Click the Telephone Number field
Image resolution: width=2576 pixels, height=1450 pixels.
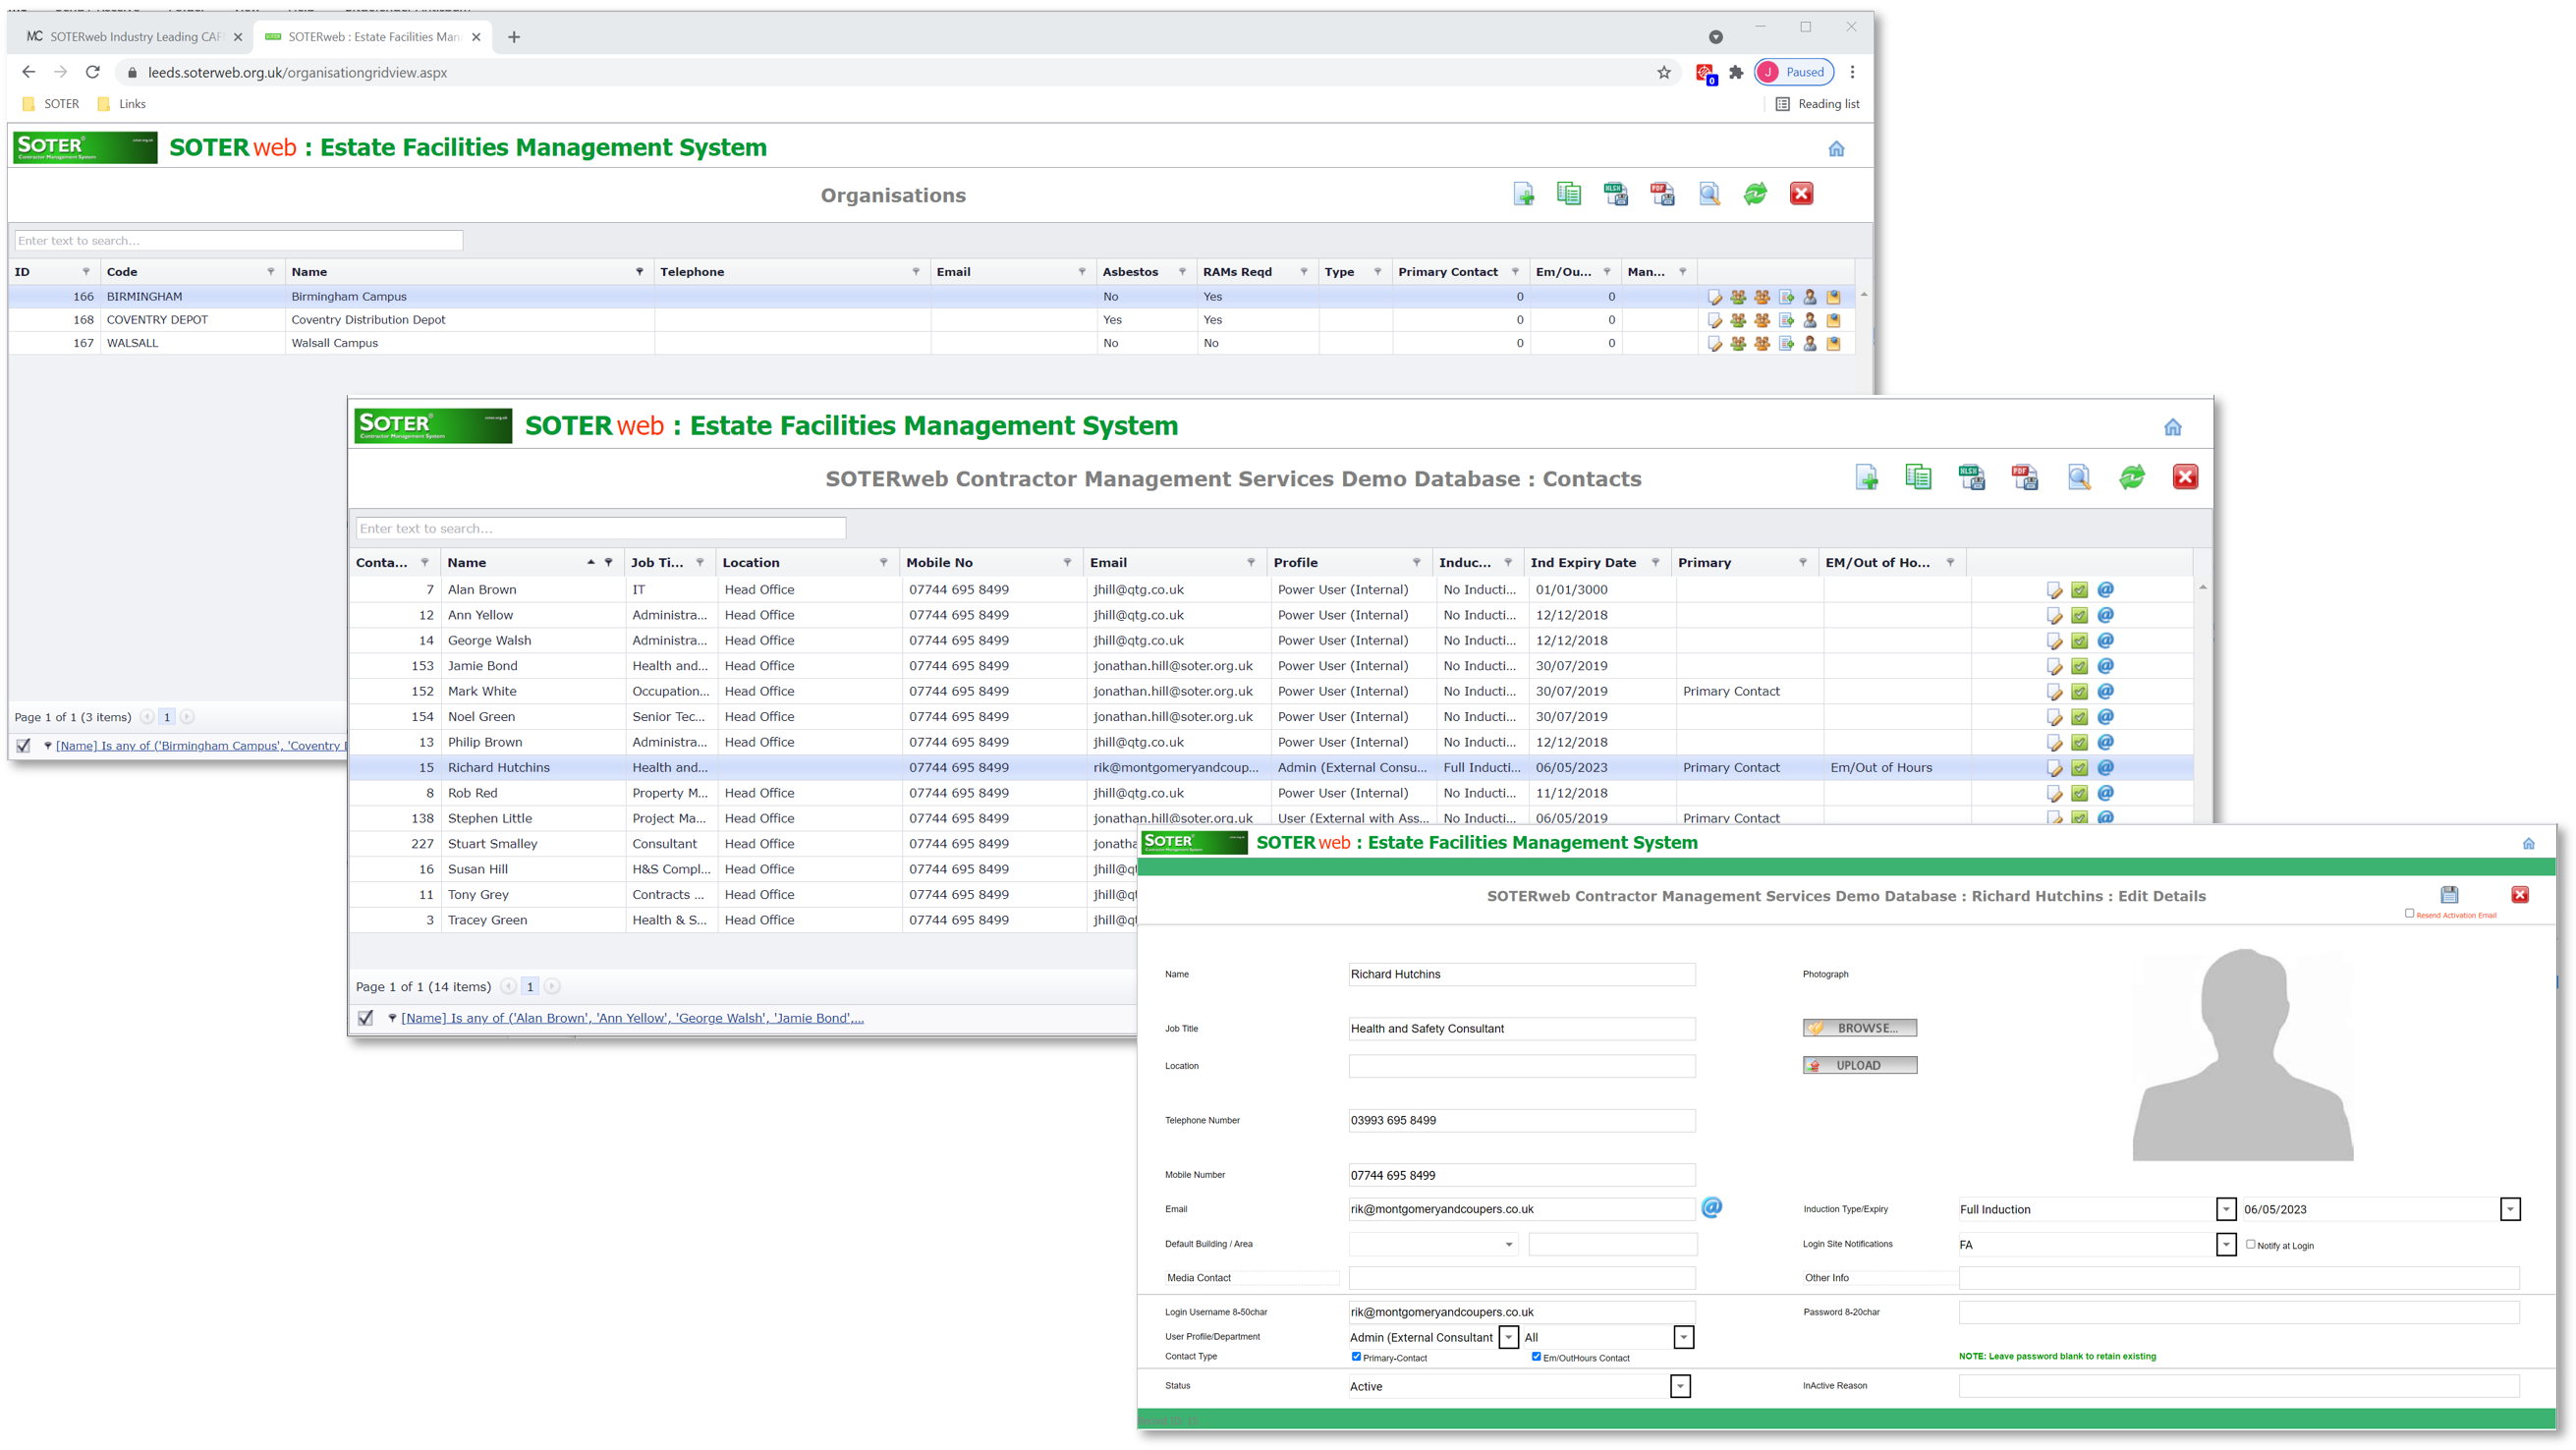[1521, 1121]
